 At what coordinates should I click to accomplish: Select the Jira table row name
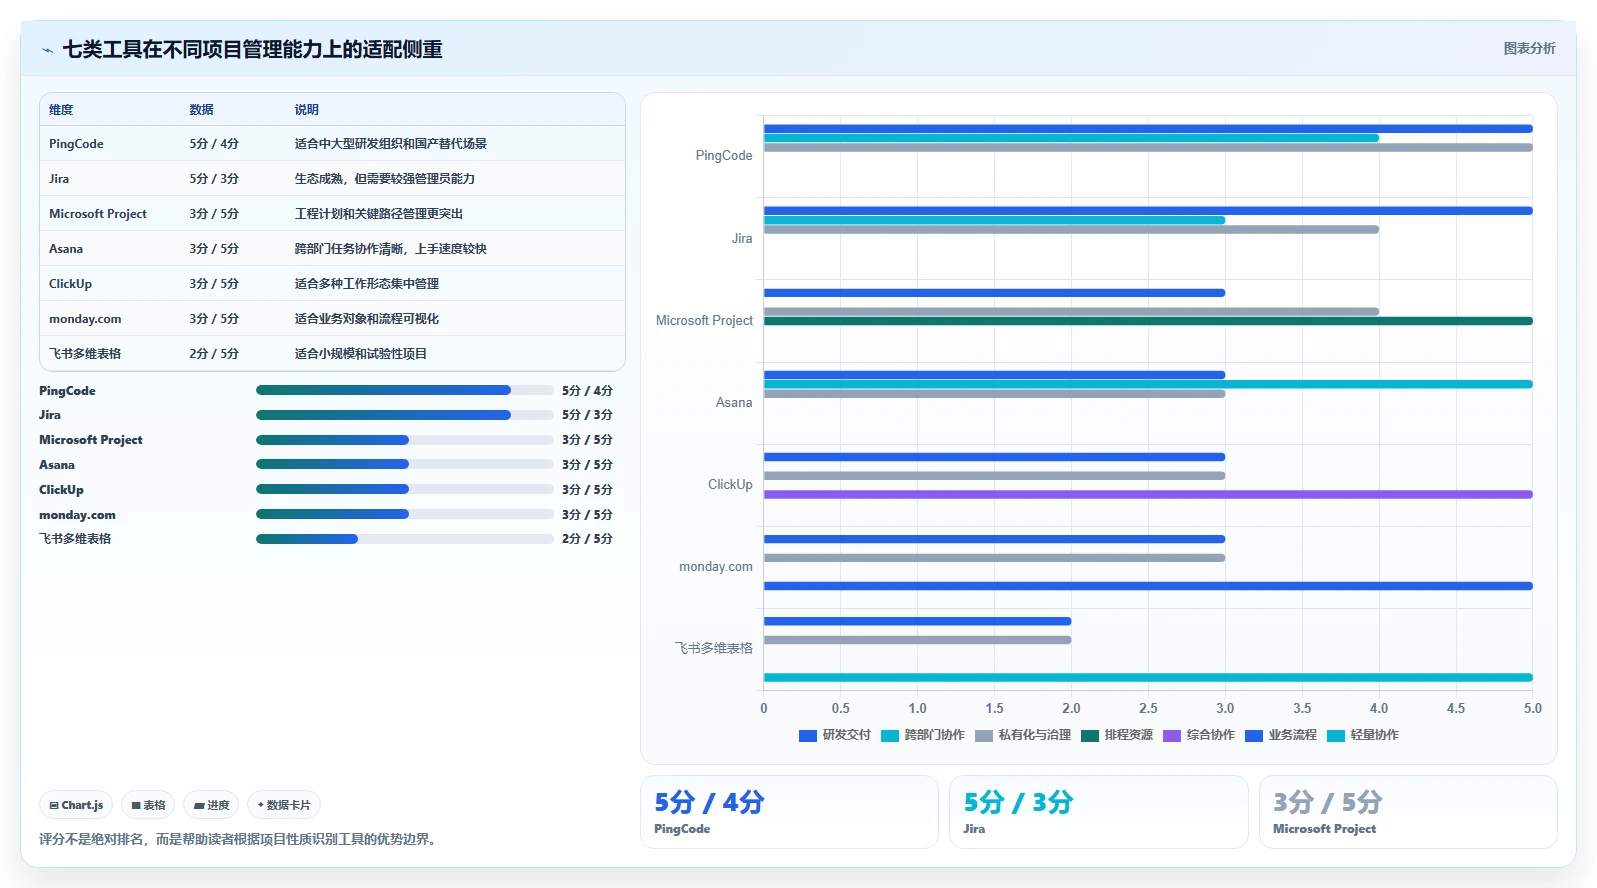(59, 179)
